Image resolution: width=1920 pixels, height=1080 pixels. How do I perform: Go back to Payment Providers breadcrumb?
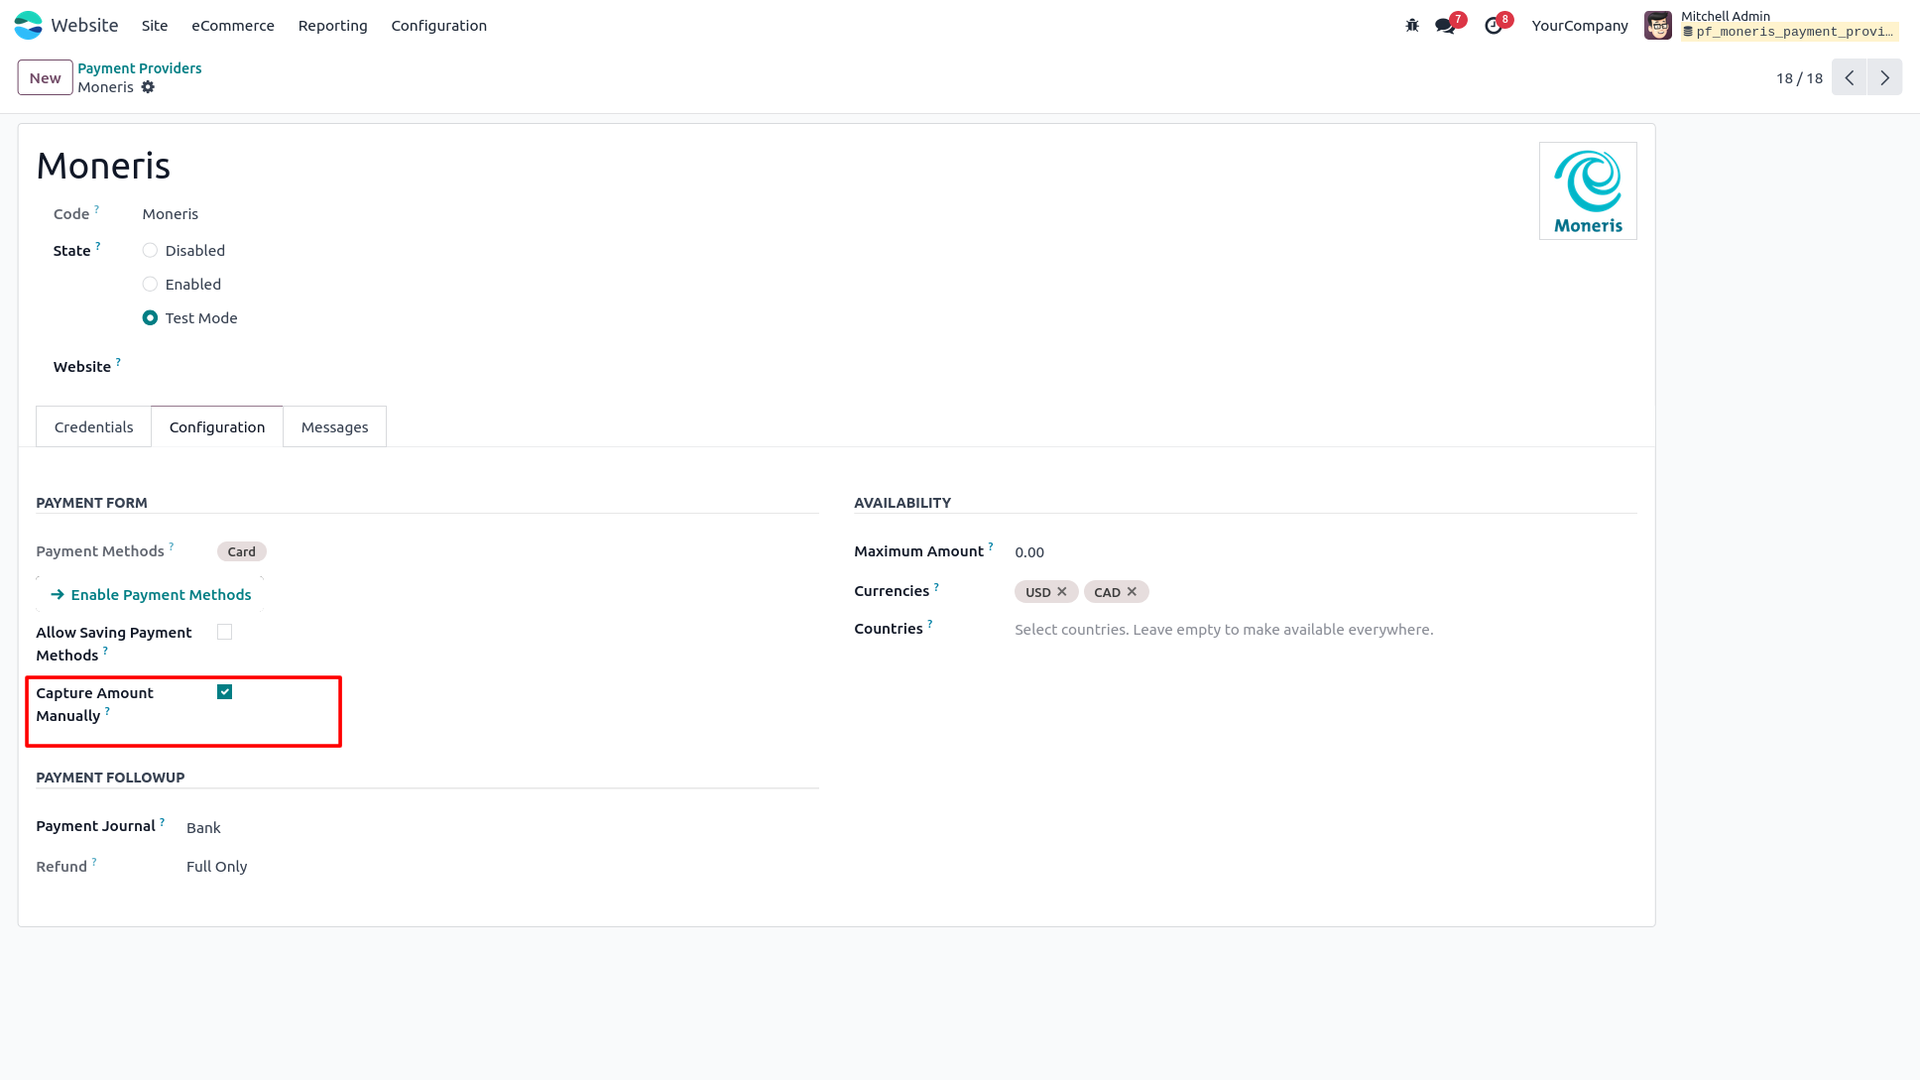click(140, 68)
